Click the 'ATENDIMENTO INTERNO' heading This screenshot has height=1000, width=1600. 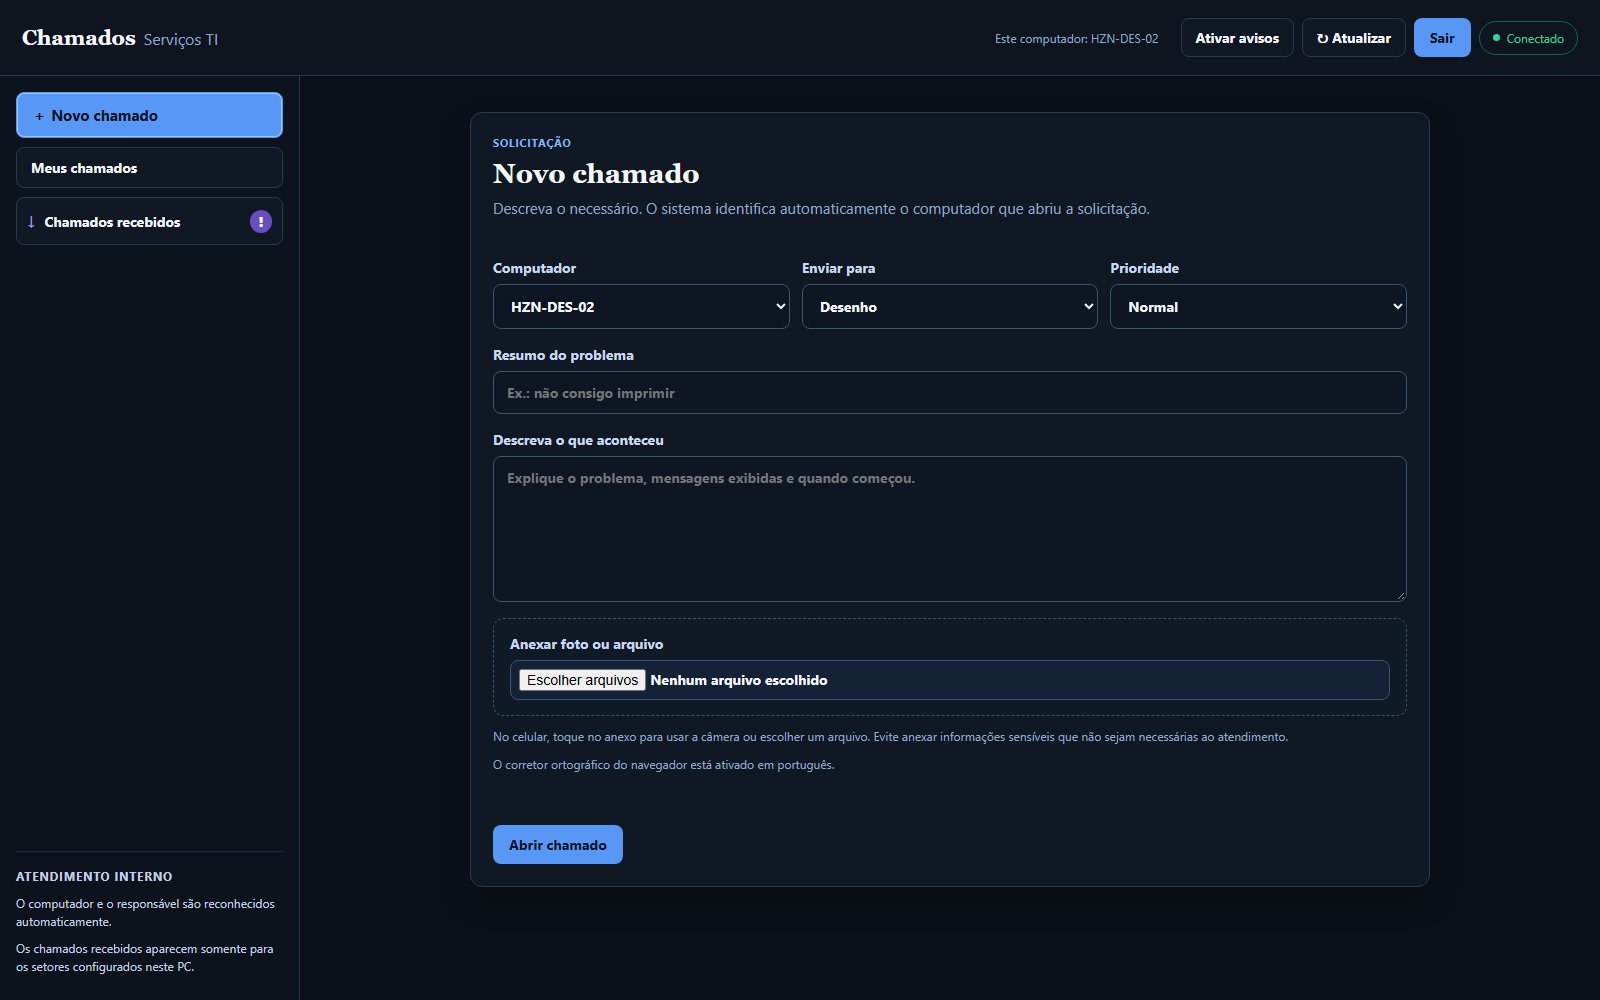pos(94,877)
